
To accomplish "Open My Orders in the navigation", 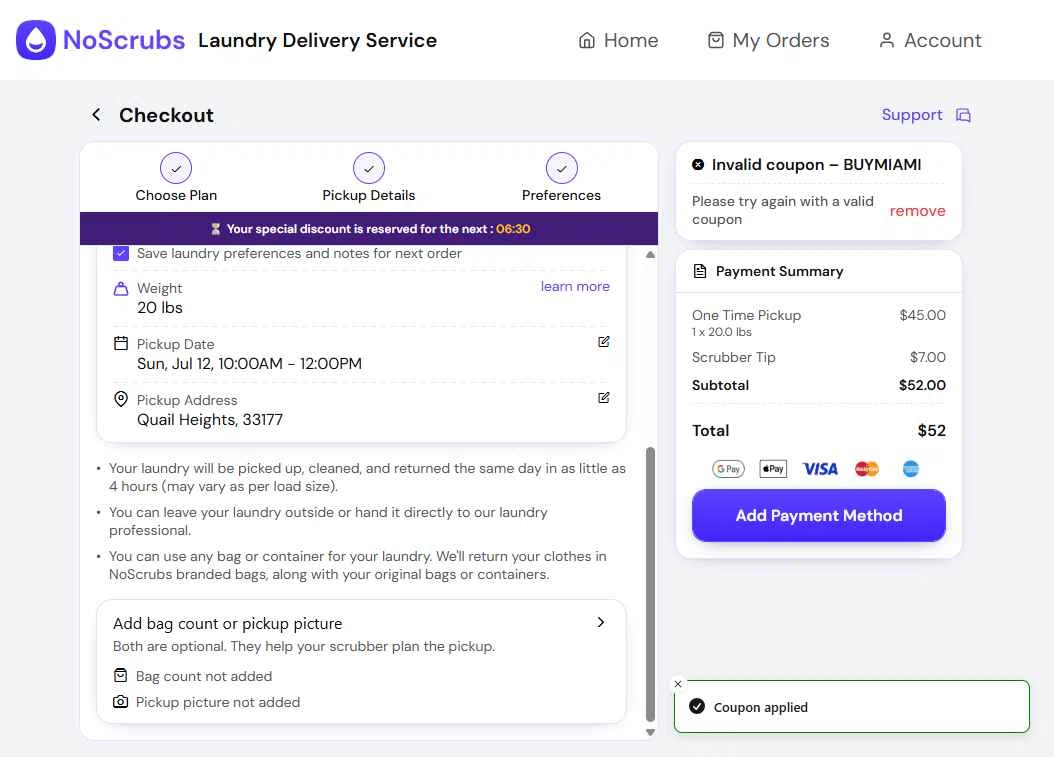I will pos(768,40).
